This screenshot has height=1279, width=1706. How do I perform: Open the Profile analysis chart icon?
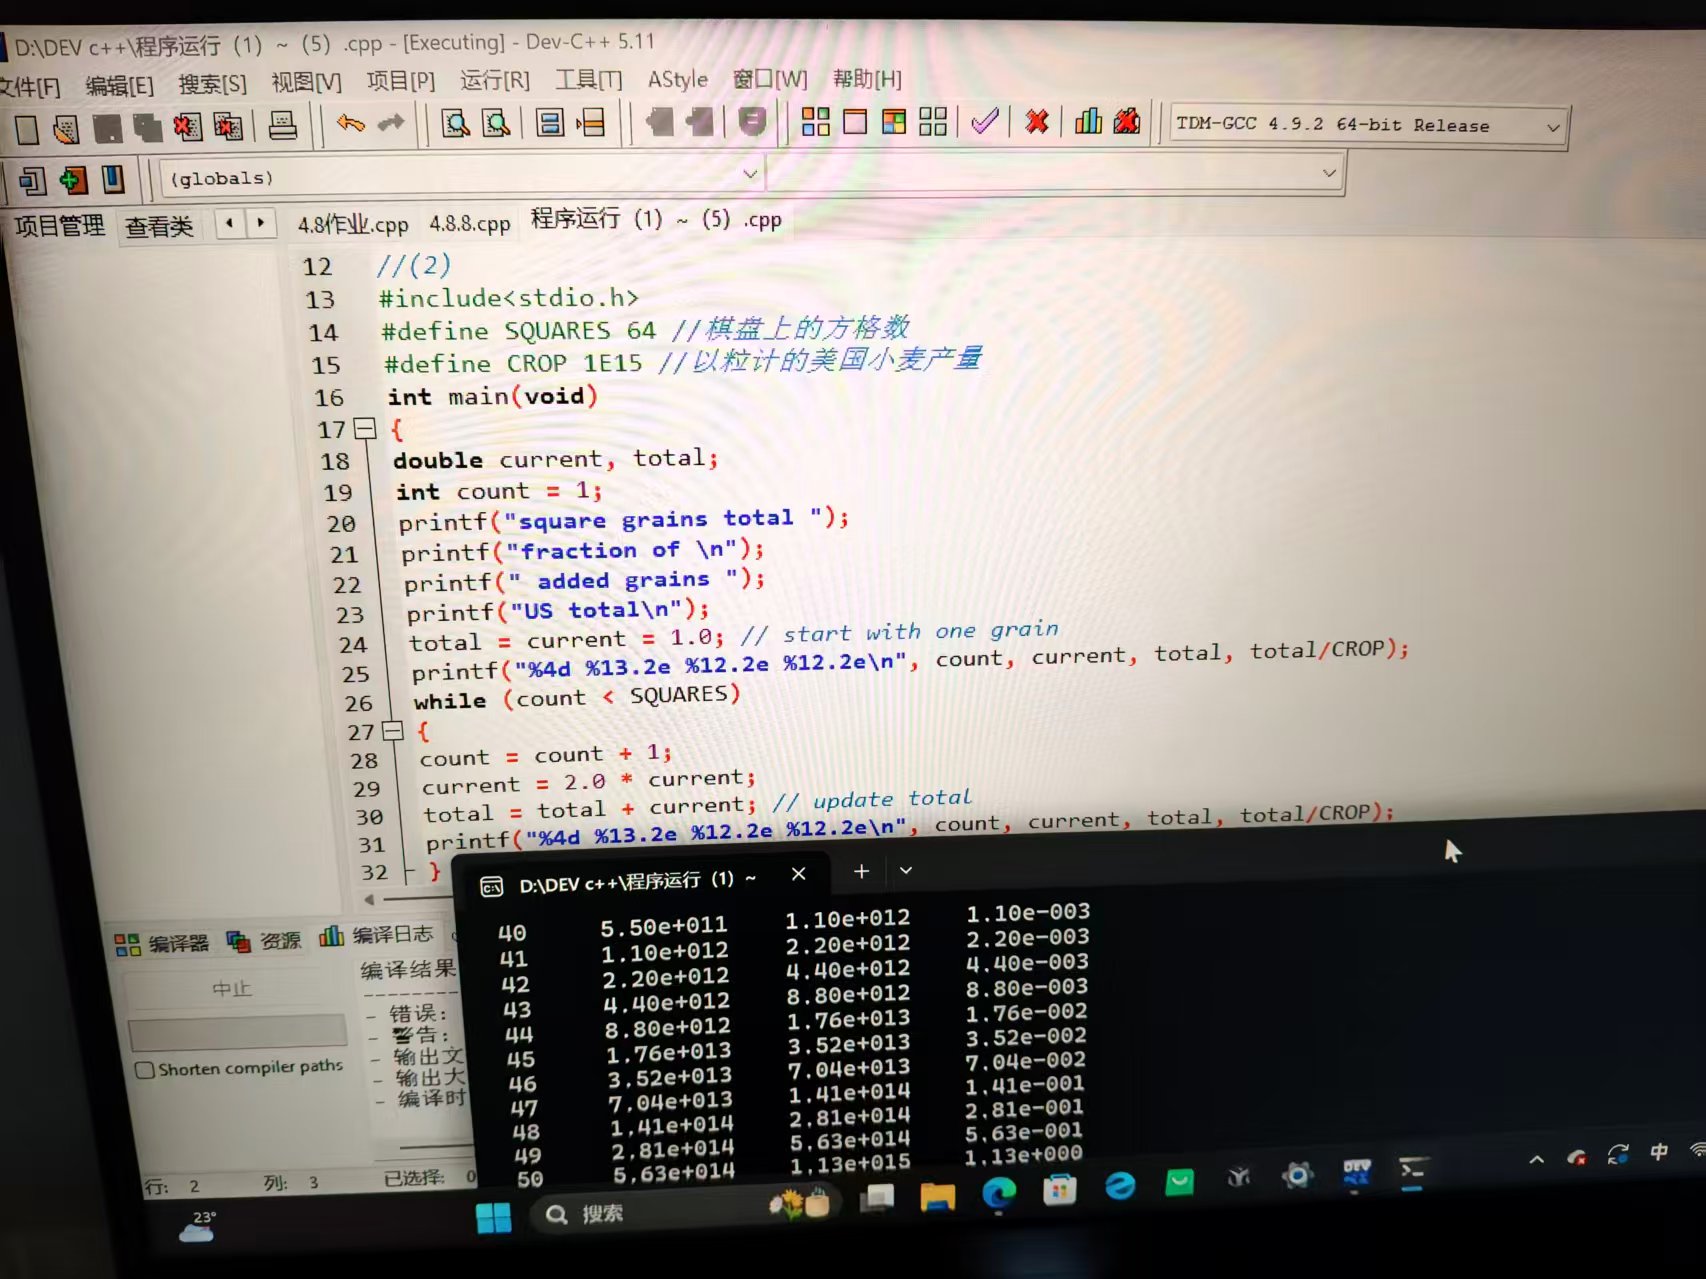click(1088, 122)
